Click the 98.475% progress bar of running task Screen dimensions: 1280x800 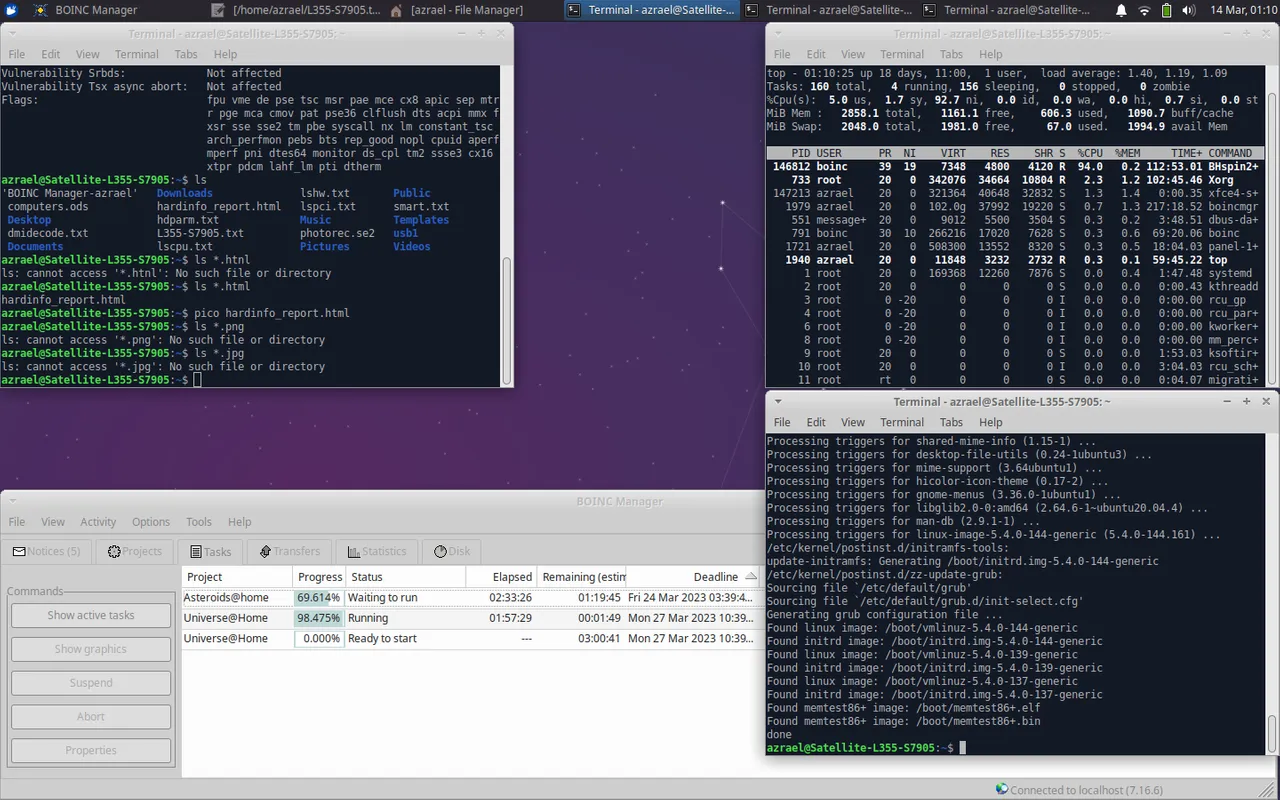[319, 618]
